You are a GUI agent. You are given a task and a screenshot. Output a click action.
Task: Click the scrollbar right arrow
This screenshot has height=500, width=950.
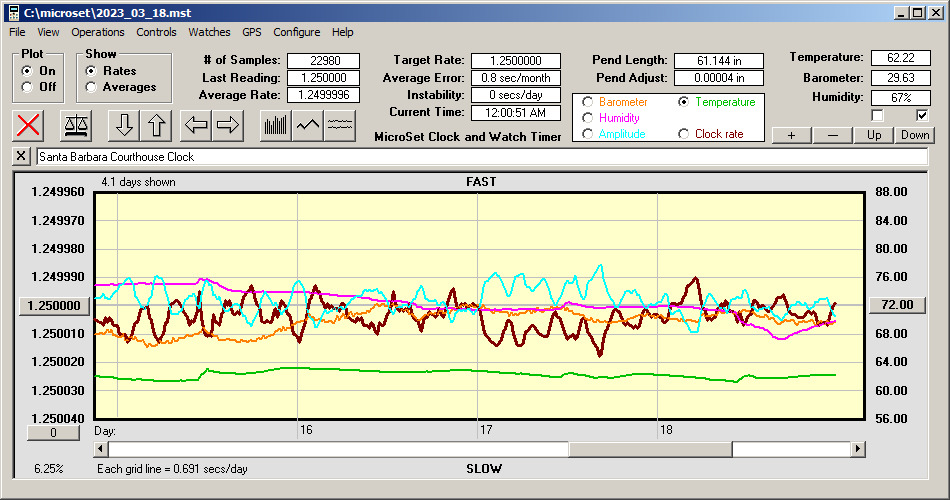pos(857,449)
